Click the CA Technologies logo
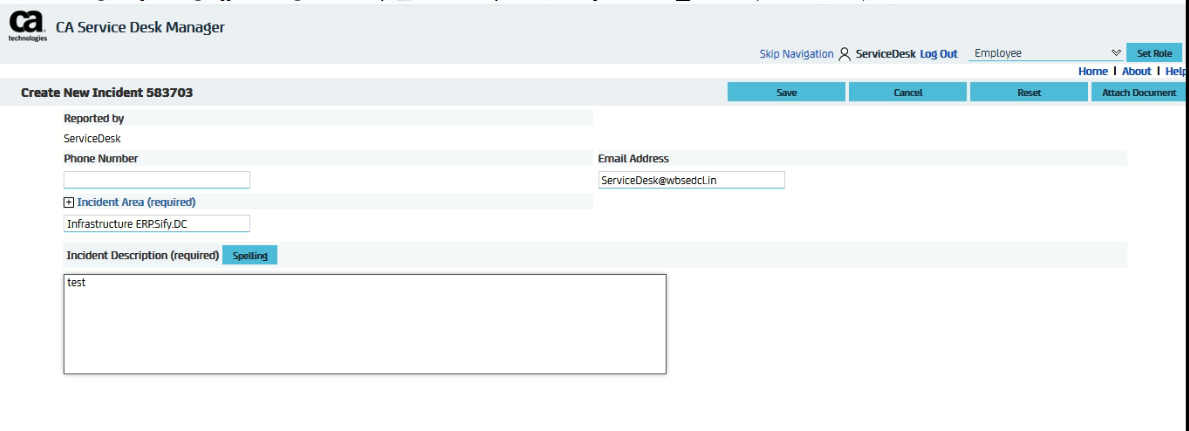This screenshot has height=431, width=1189. pyautogui.click(x=27, y=27)
